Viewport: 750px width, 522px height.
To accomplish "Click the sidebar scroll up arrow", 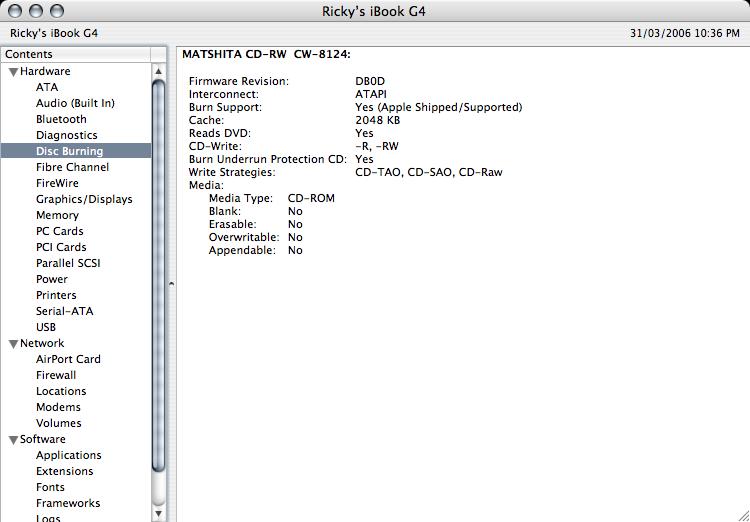I will [x=159, y=71].
